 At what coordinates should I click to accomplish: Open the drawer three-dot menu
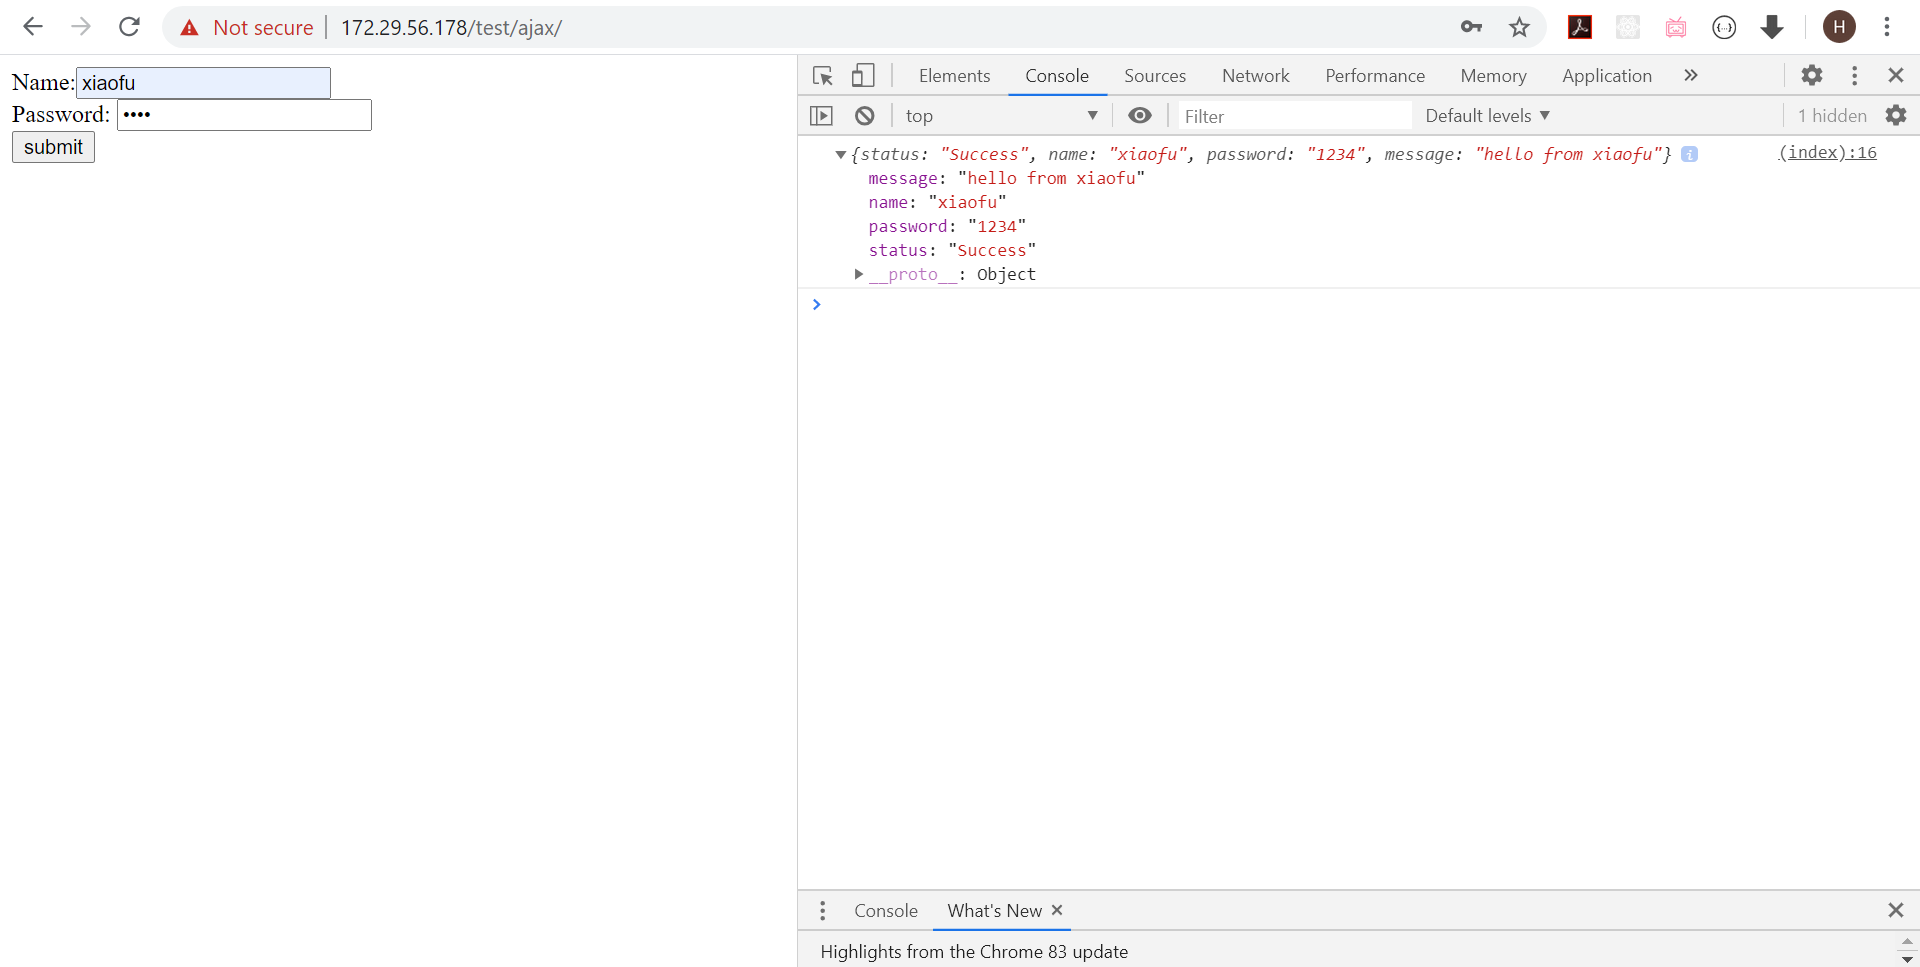pyautogui.click(x=822, y=911)
